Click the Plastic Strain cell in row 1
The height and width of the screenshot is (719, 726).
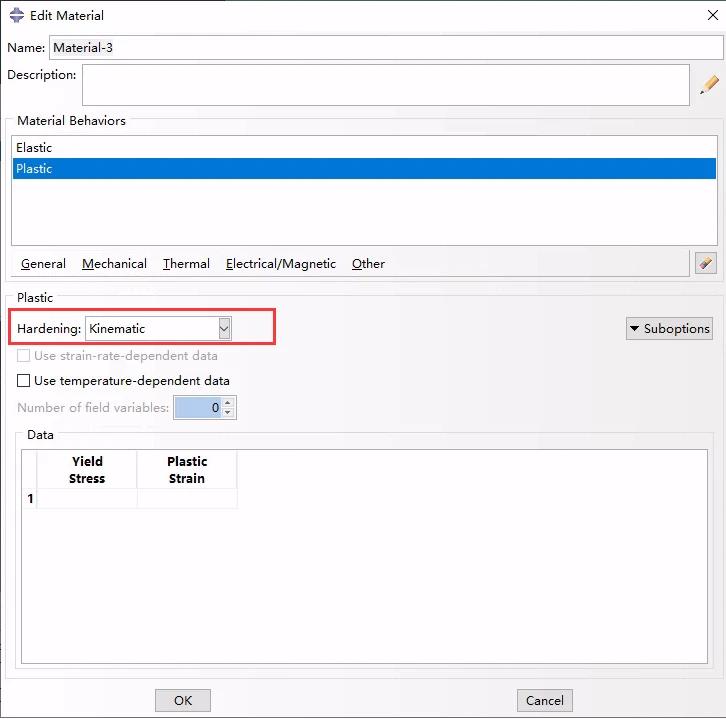(x=187, y=499)
